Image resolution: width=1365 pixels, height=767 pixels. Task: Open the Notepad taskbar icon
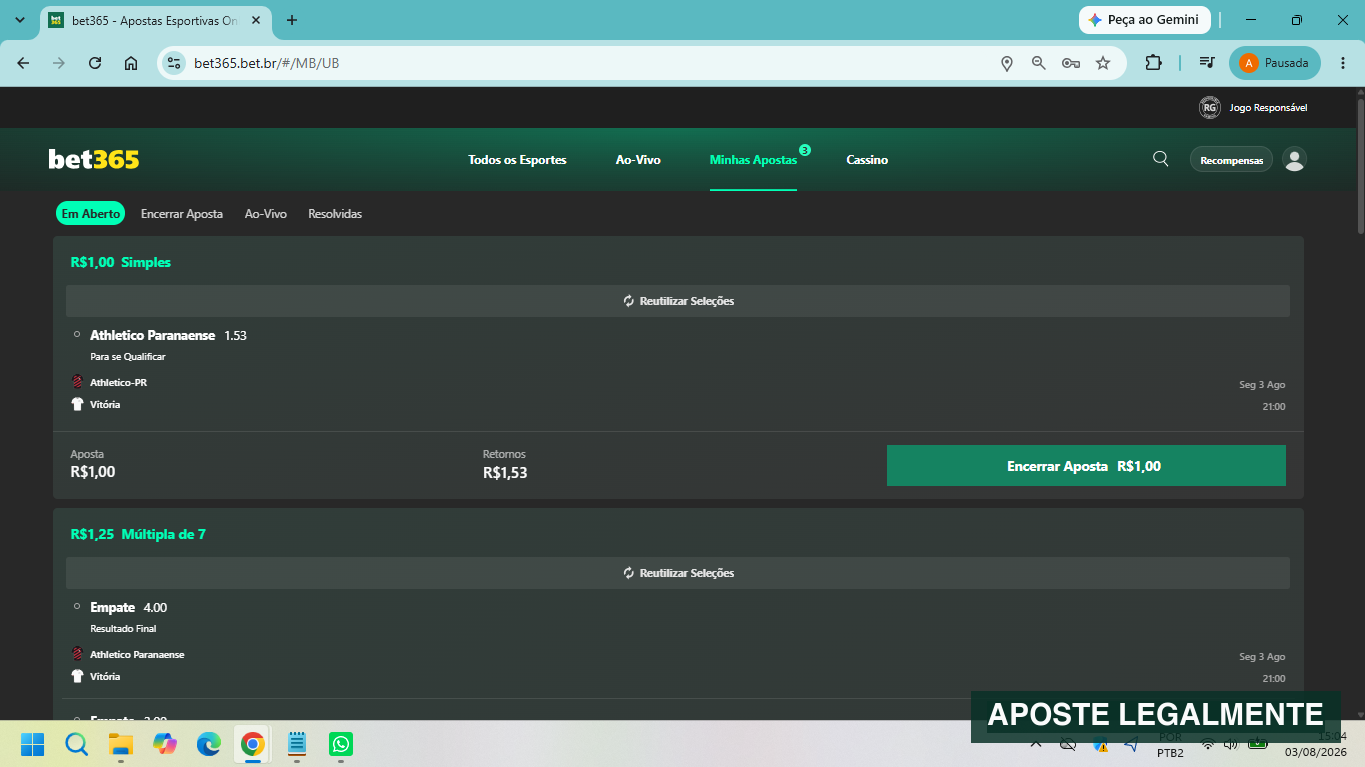pyautogui.click(x=297, y=744)
